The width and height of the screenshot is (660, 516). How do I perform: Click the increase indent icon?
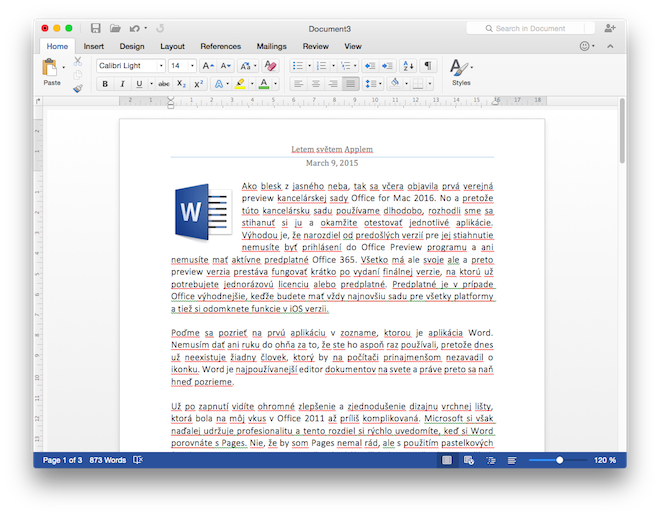point(388,66)
